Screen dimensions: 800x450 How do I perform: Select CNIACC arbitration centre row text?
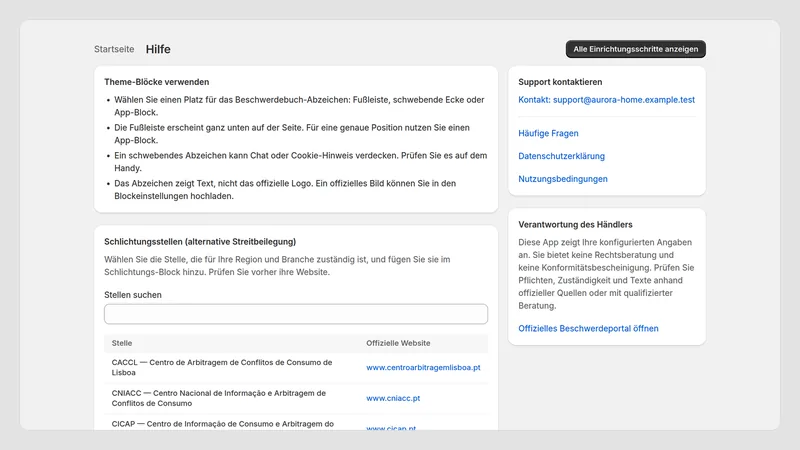(218, 398)
